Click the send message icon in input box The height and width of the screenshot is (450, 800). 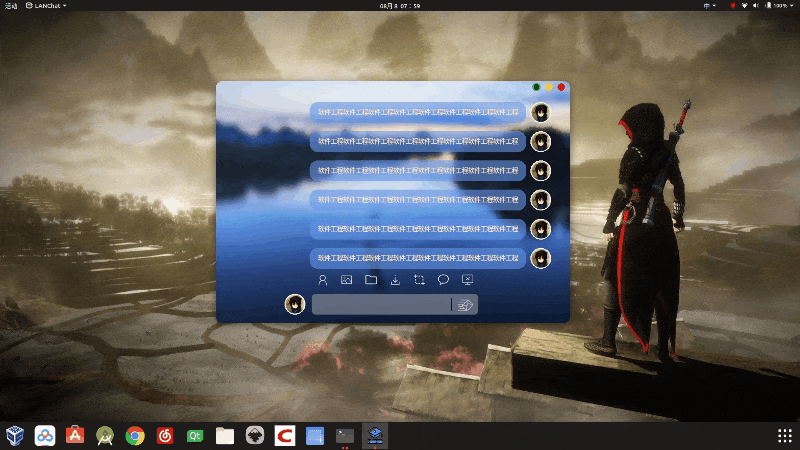pos(465,305)
